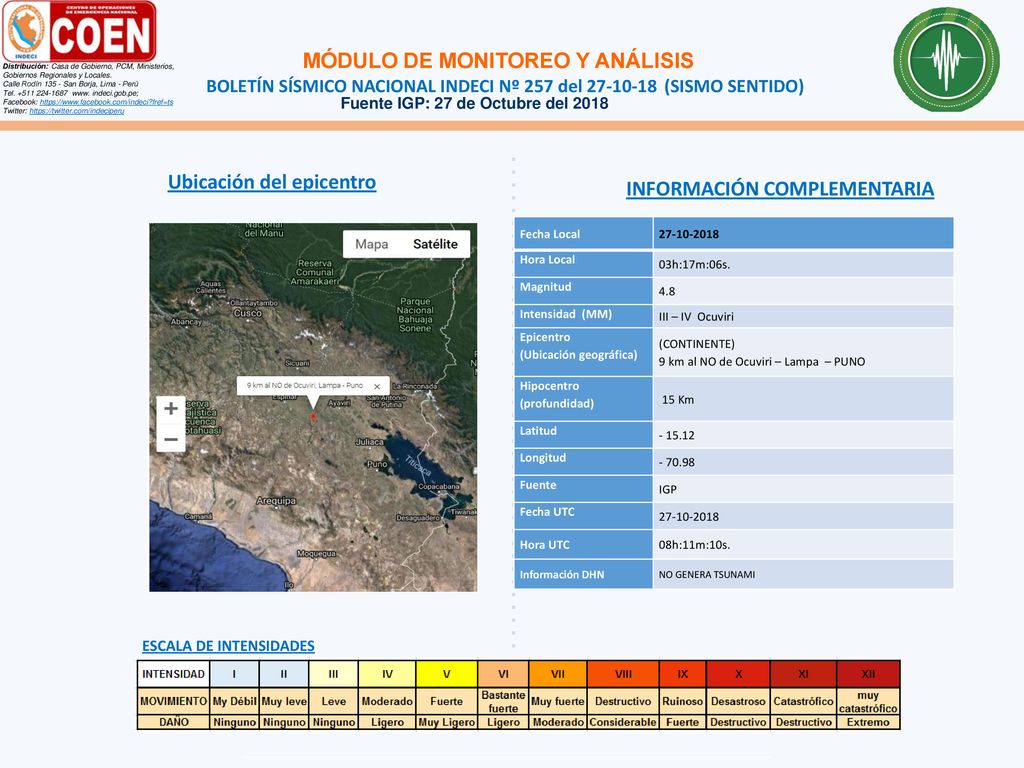Click the Hora UTC value '08h:11m:10s.'
Viewport: 1024px width, 768px height.
[x=694, y=545]
